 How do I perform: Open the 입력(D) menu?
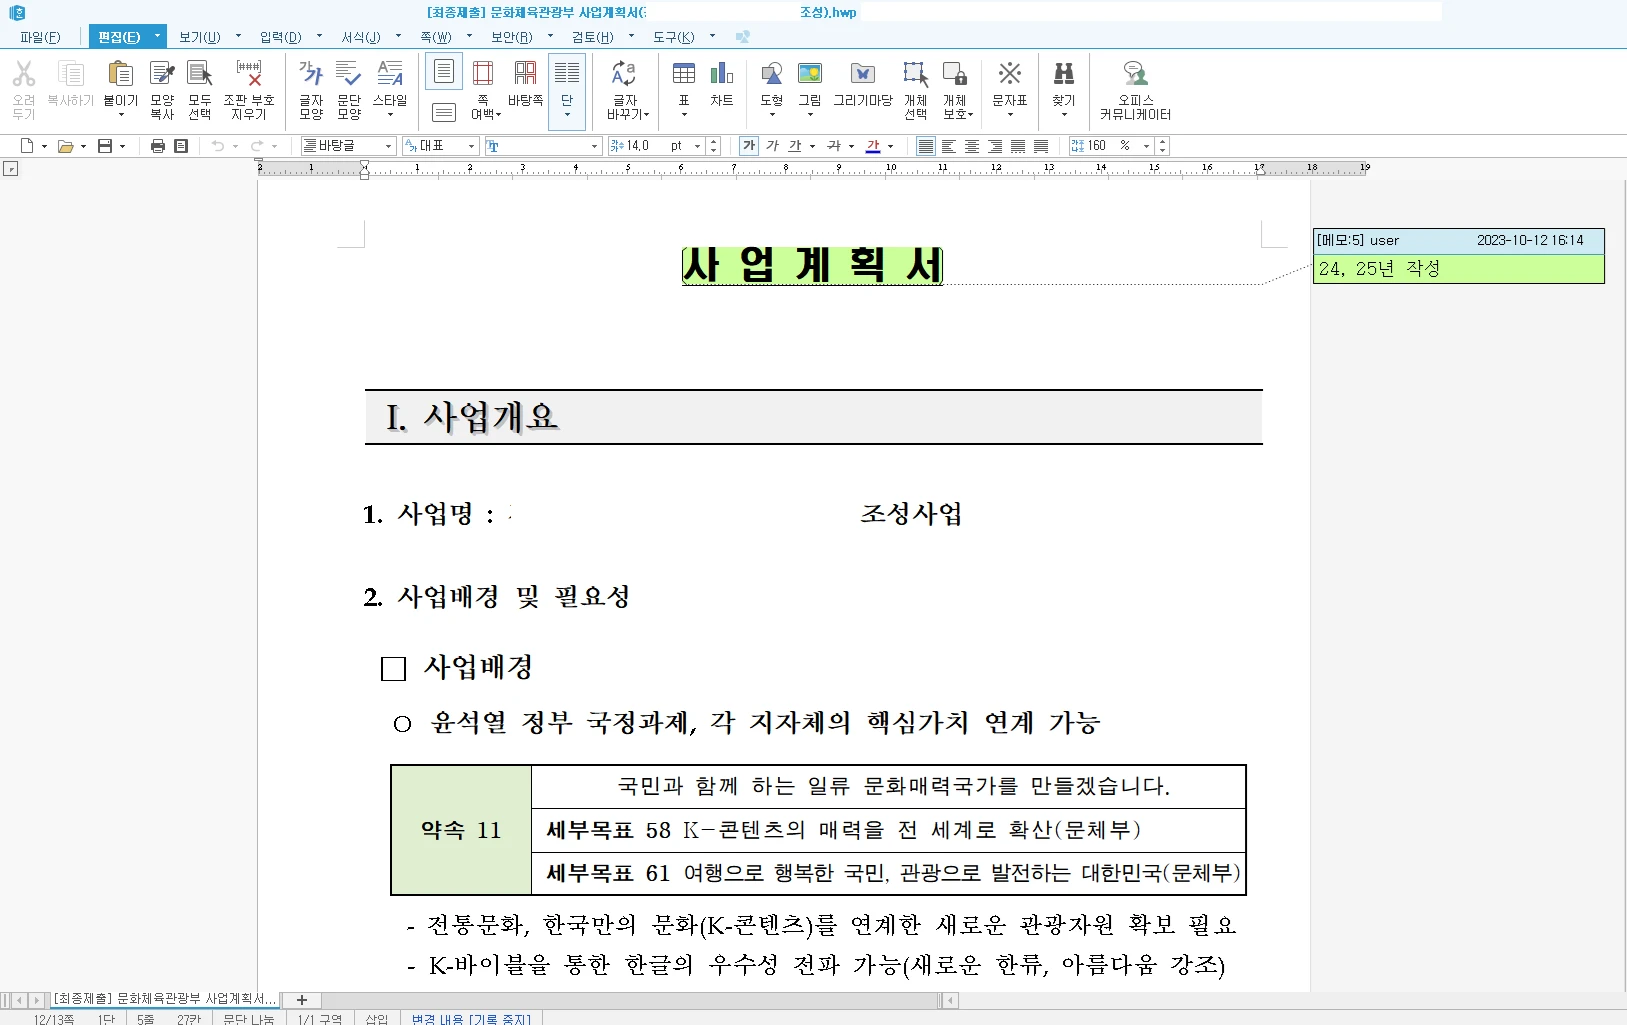[x=280, y=37]
